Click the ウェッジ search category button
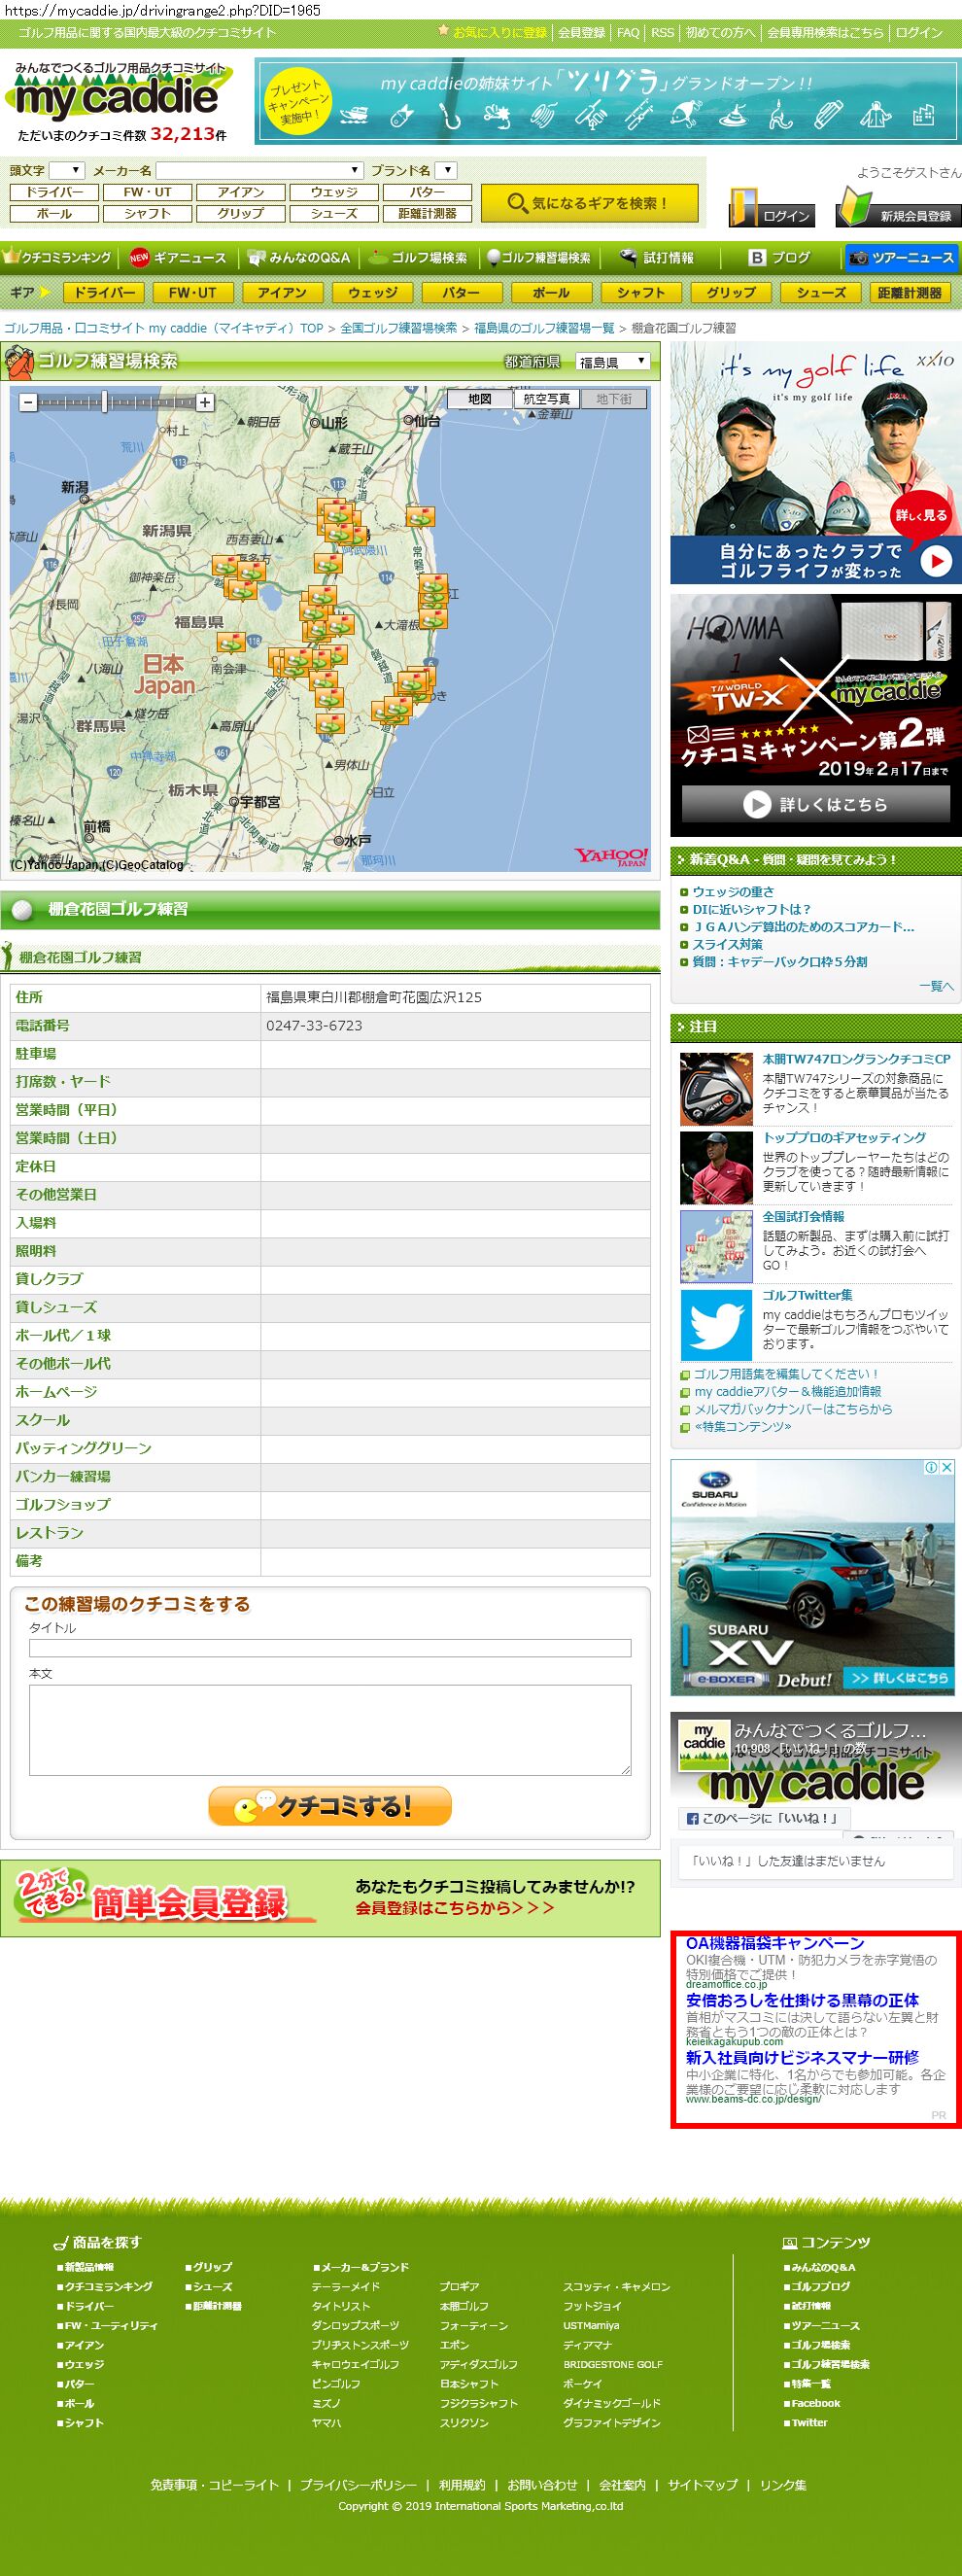962x2576 pixels. (334, 192)
